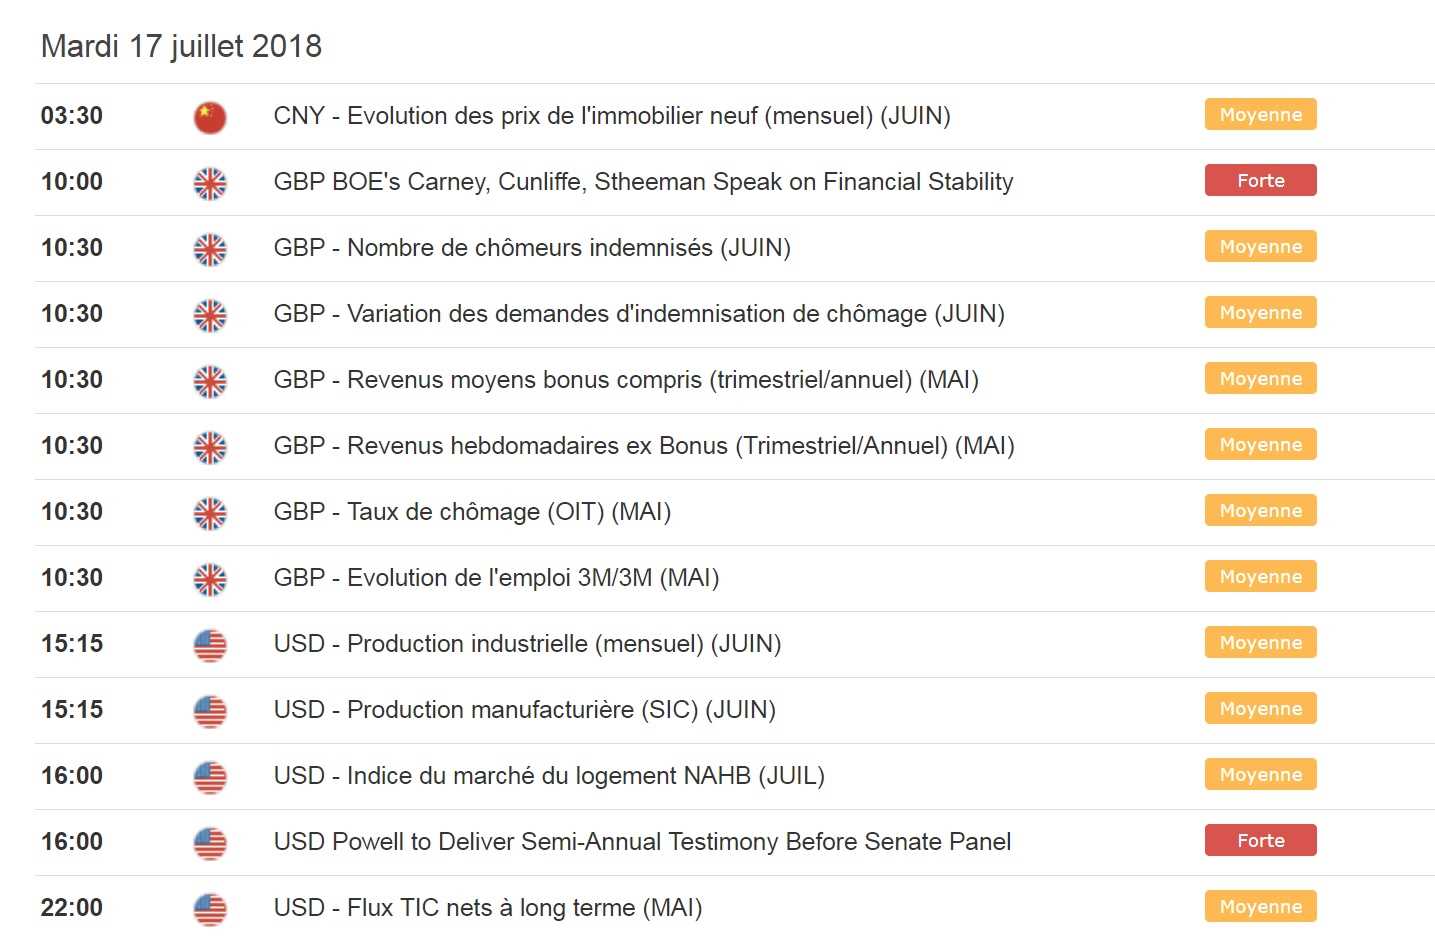1435x949 pixels.
Task: Click Moyenne badge for CNY immobilier neuf
Action: [x=1260, y=115]
